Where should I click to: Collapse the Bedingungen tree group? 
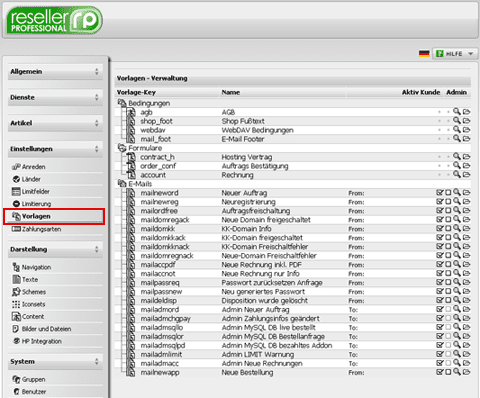(122, 103)
